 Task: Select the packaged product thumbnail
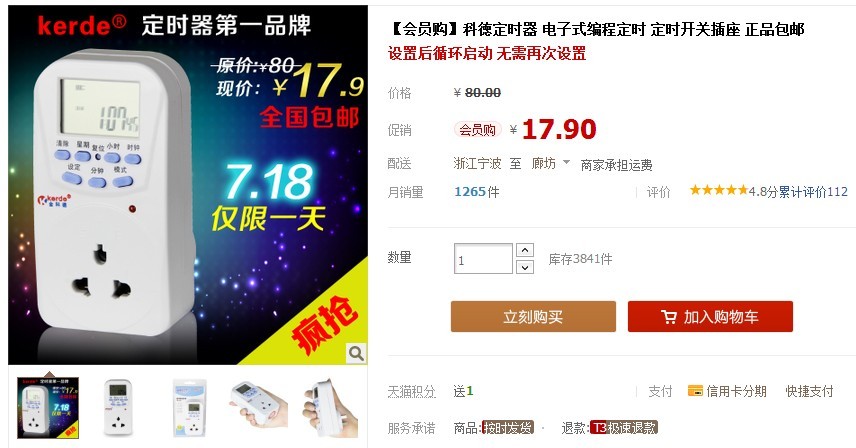190,408
